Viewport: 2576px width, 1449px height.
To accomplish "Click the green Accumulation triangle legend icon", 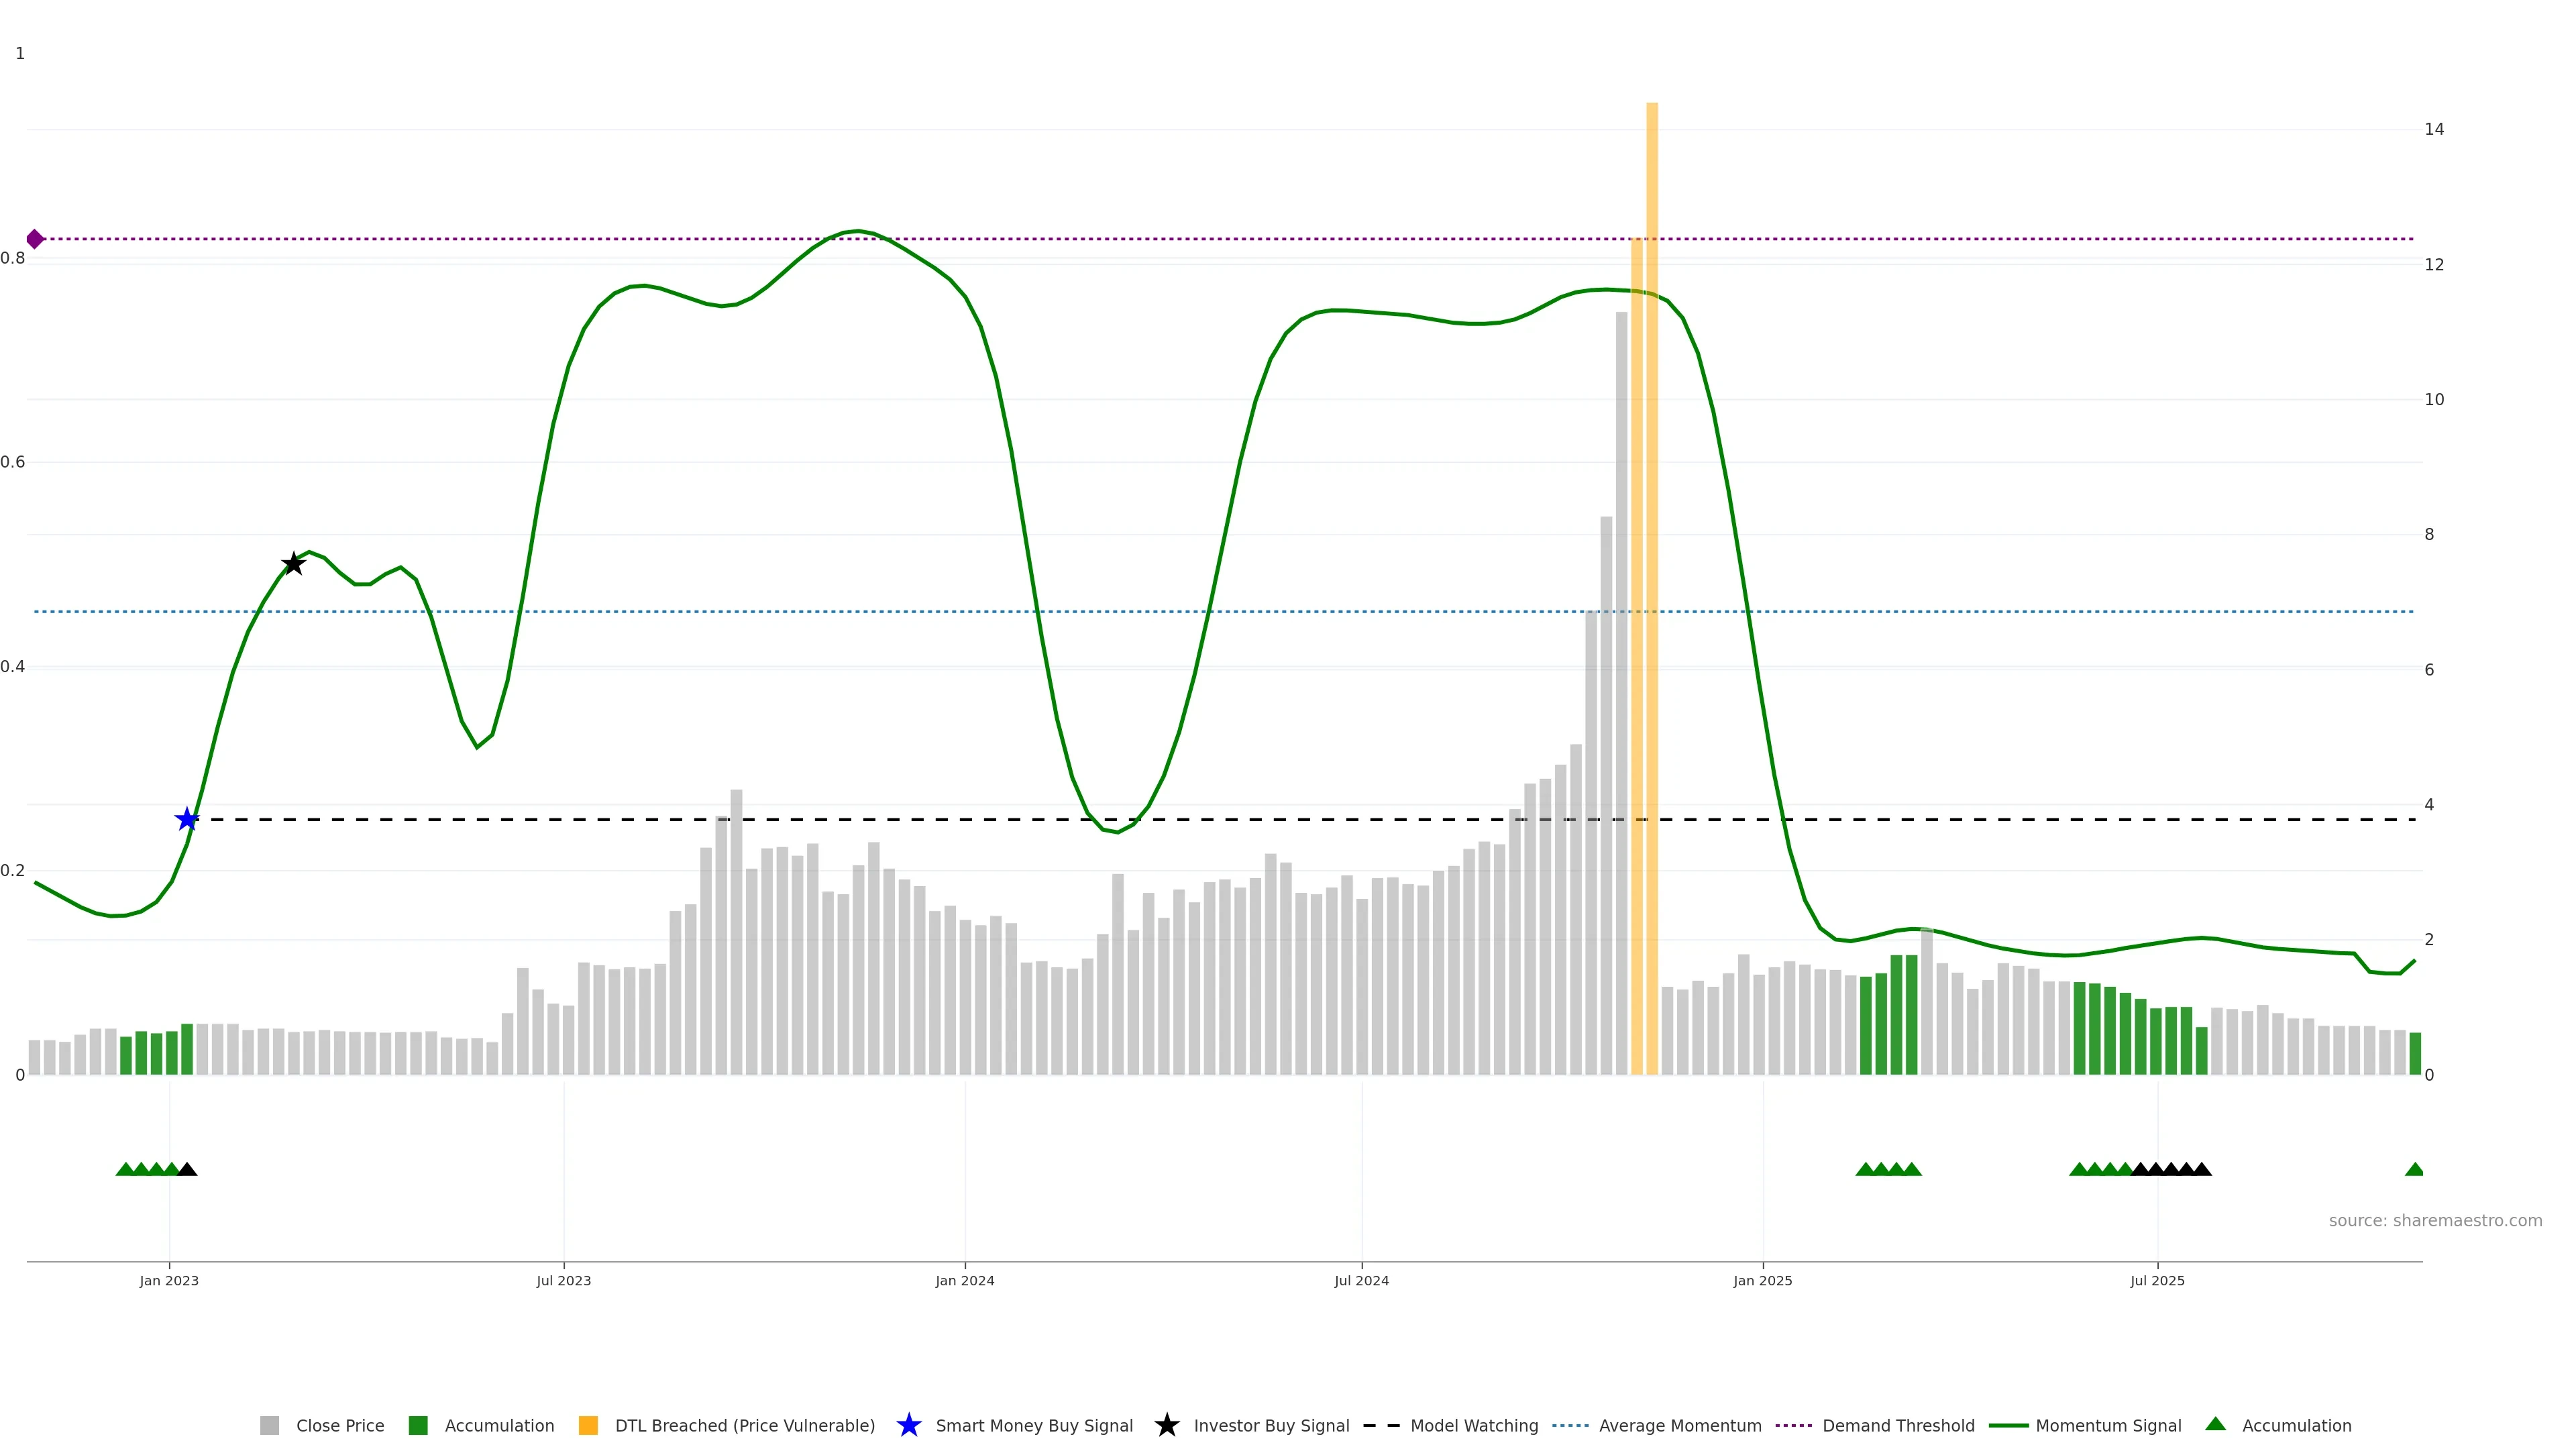I will [x=2215, y=1424].
